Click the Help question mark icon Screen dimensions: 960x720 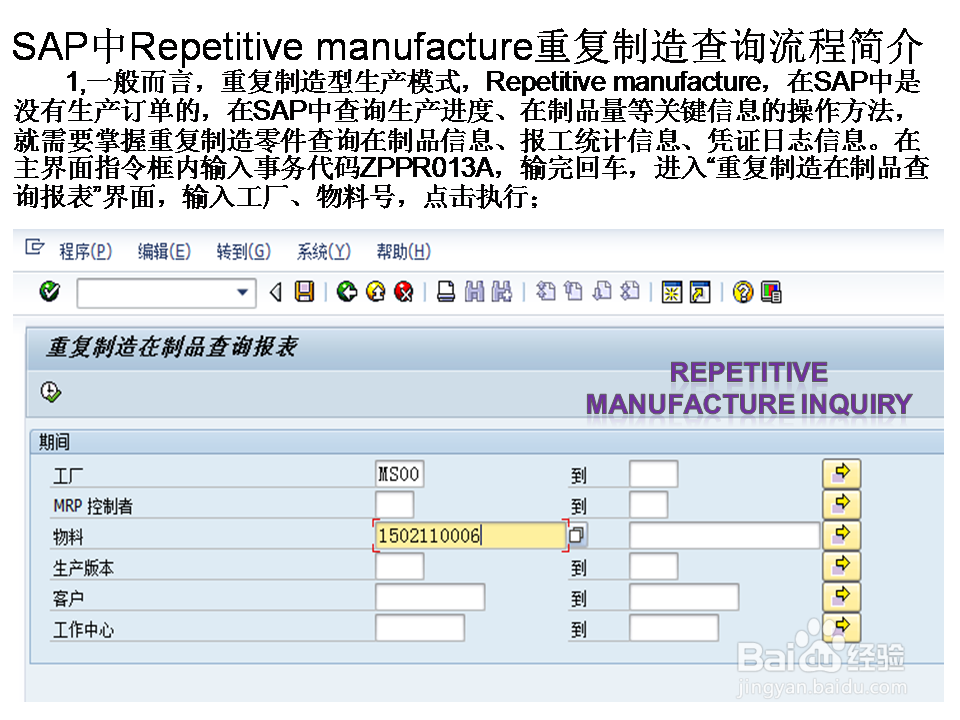[741, 291]
